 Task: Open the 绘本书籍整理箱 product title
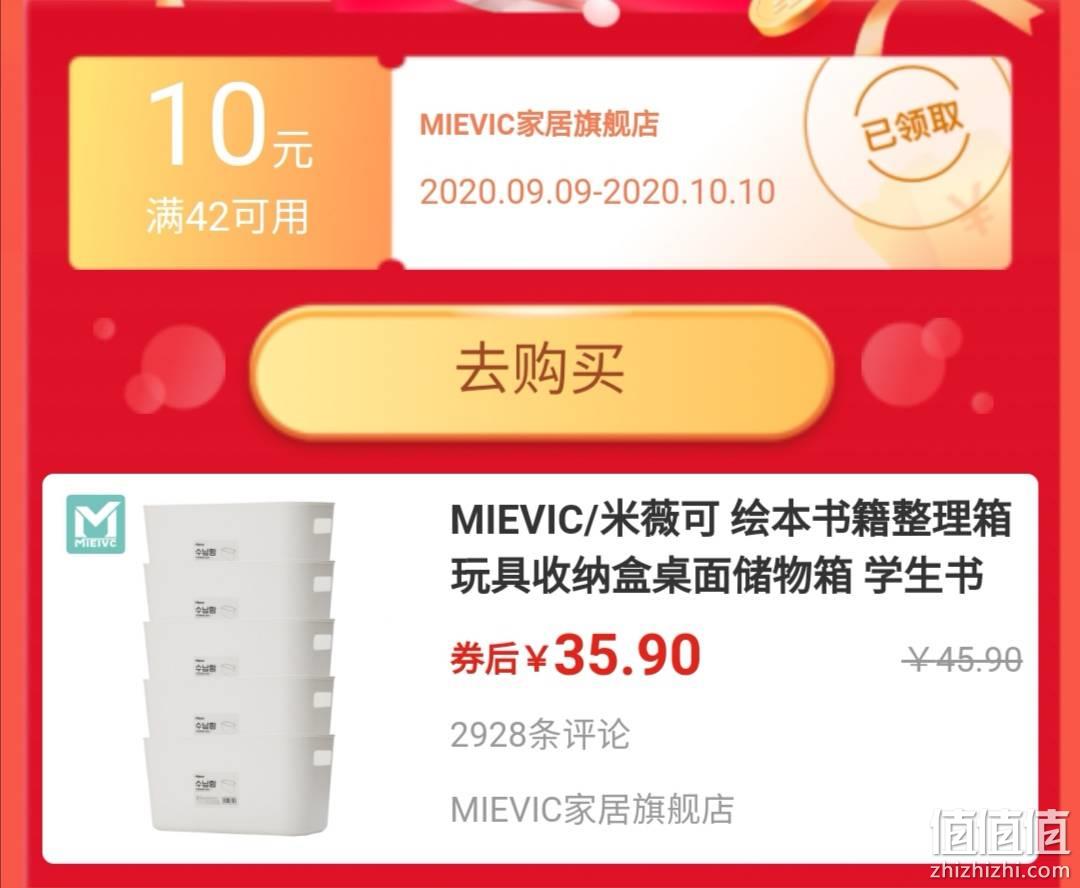[731, 548]
